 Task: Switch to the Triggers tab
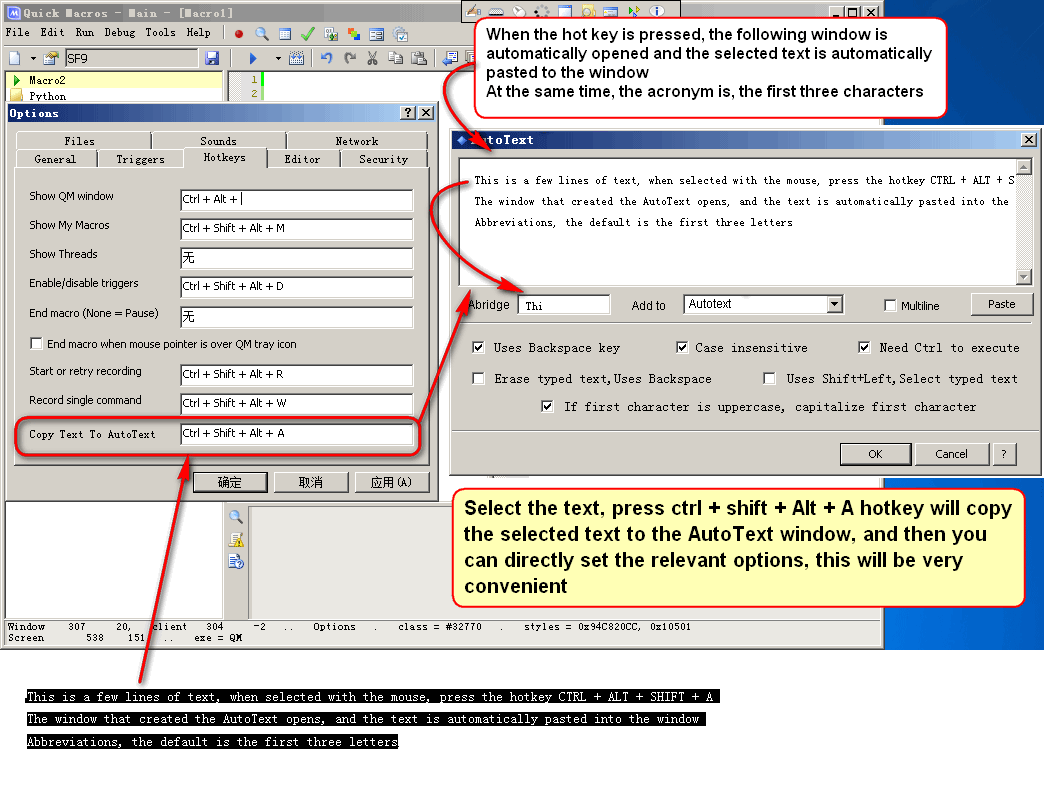tap(140, 159)
